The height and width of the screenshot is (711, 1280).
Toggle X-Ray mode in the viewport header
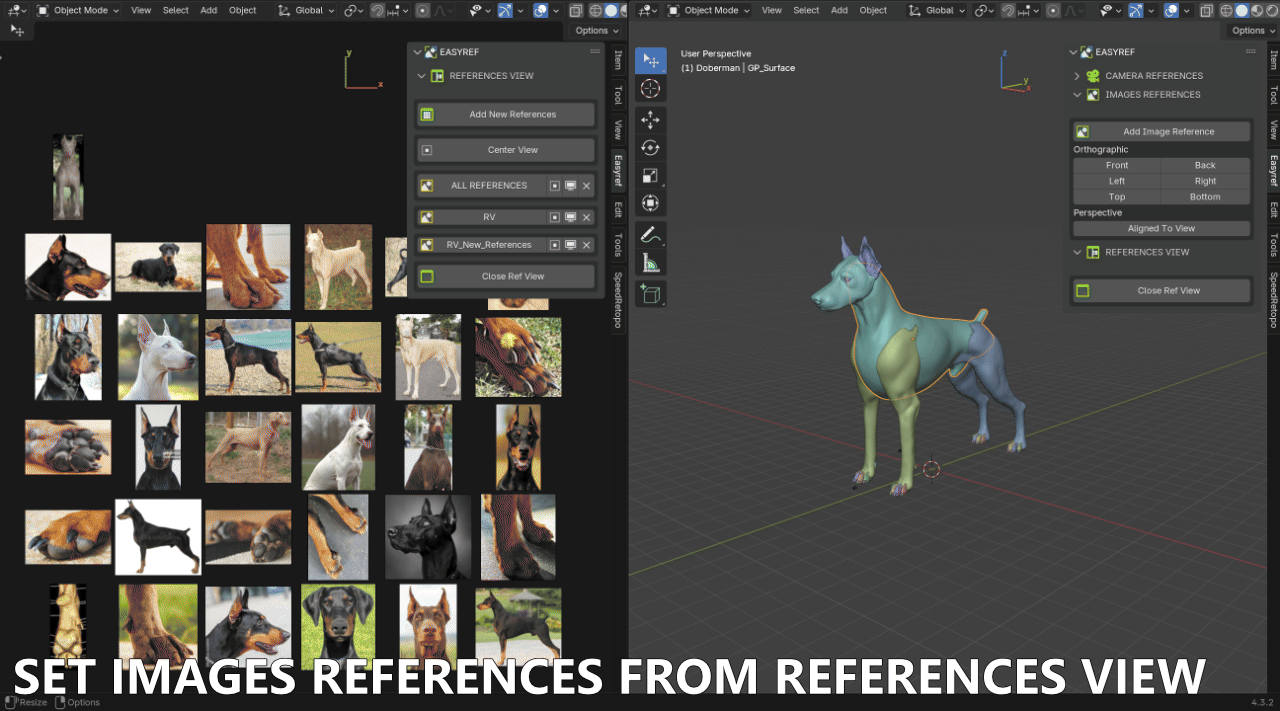(1208, 10)
